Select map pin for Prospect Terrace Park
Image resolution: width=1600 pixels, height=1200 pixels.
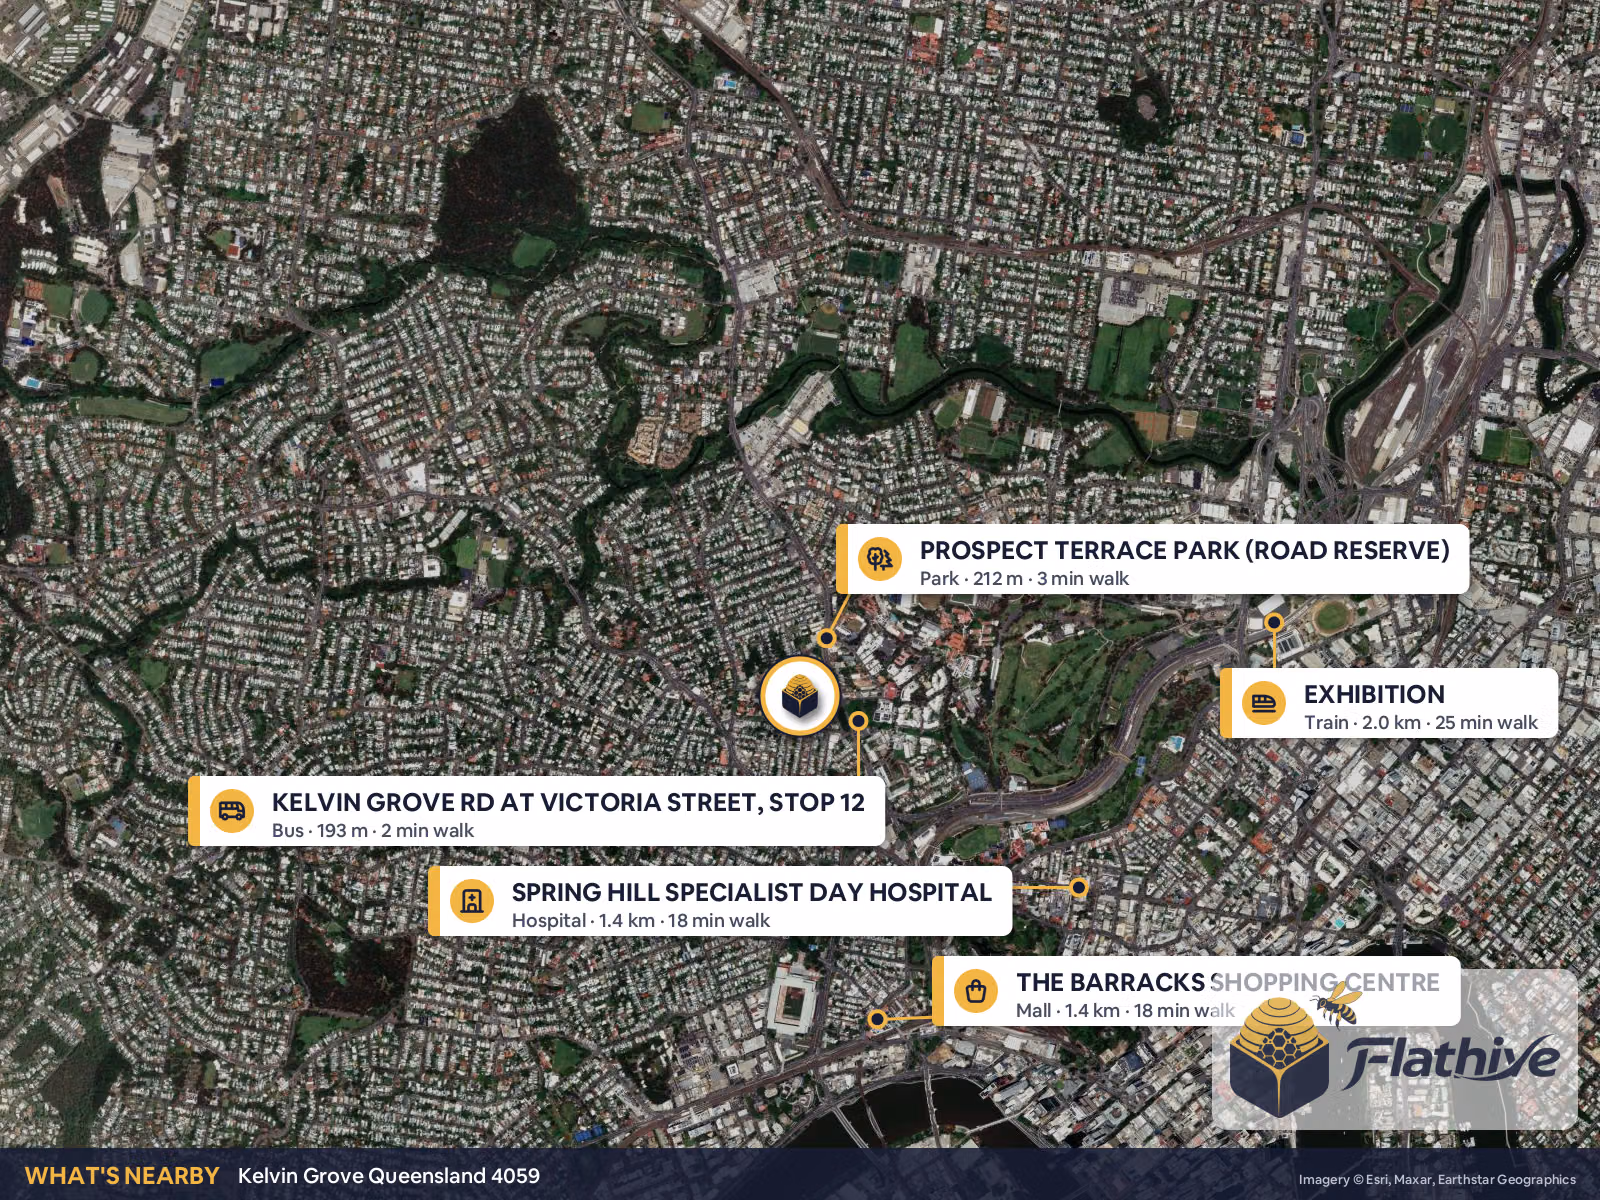[826, 637]
